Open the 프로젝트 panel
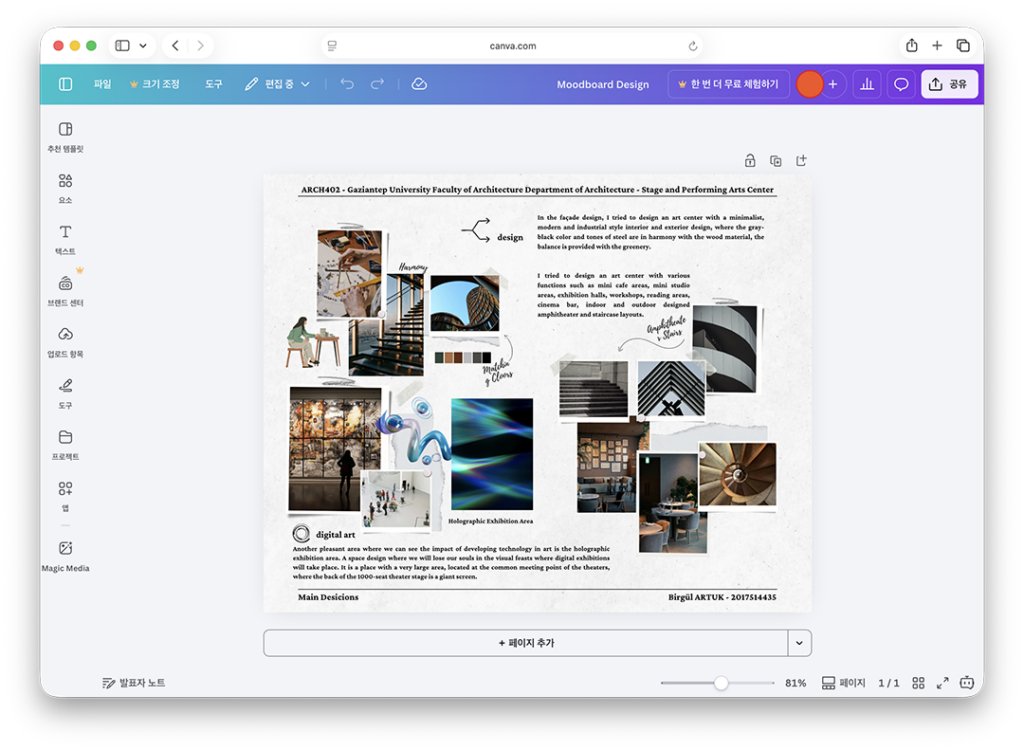This screenshot has height=750, width=1024. coord(65,445)
